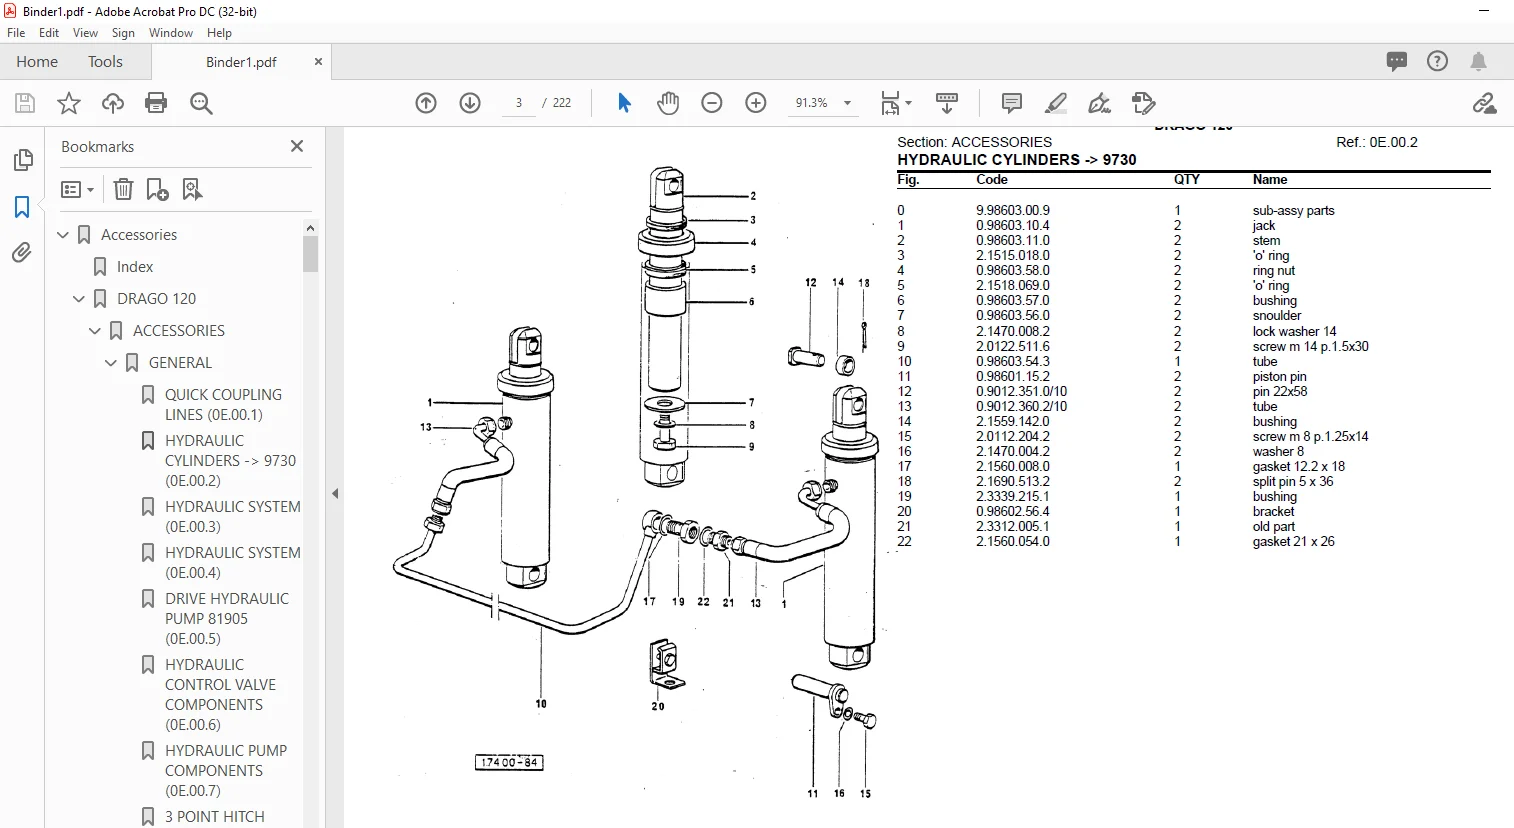
Task: Open HYDRAULIC SYSTEM (0E.00.4) bookmark
Action: click(232, 563)
